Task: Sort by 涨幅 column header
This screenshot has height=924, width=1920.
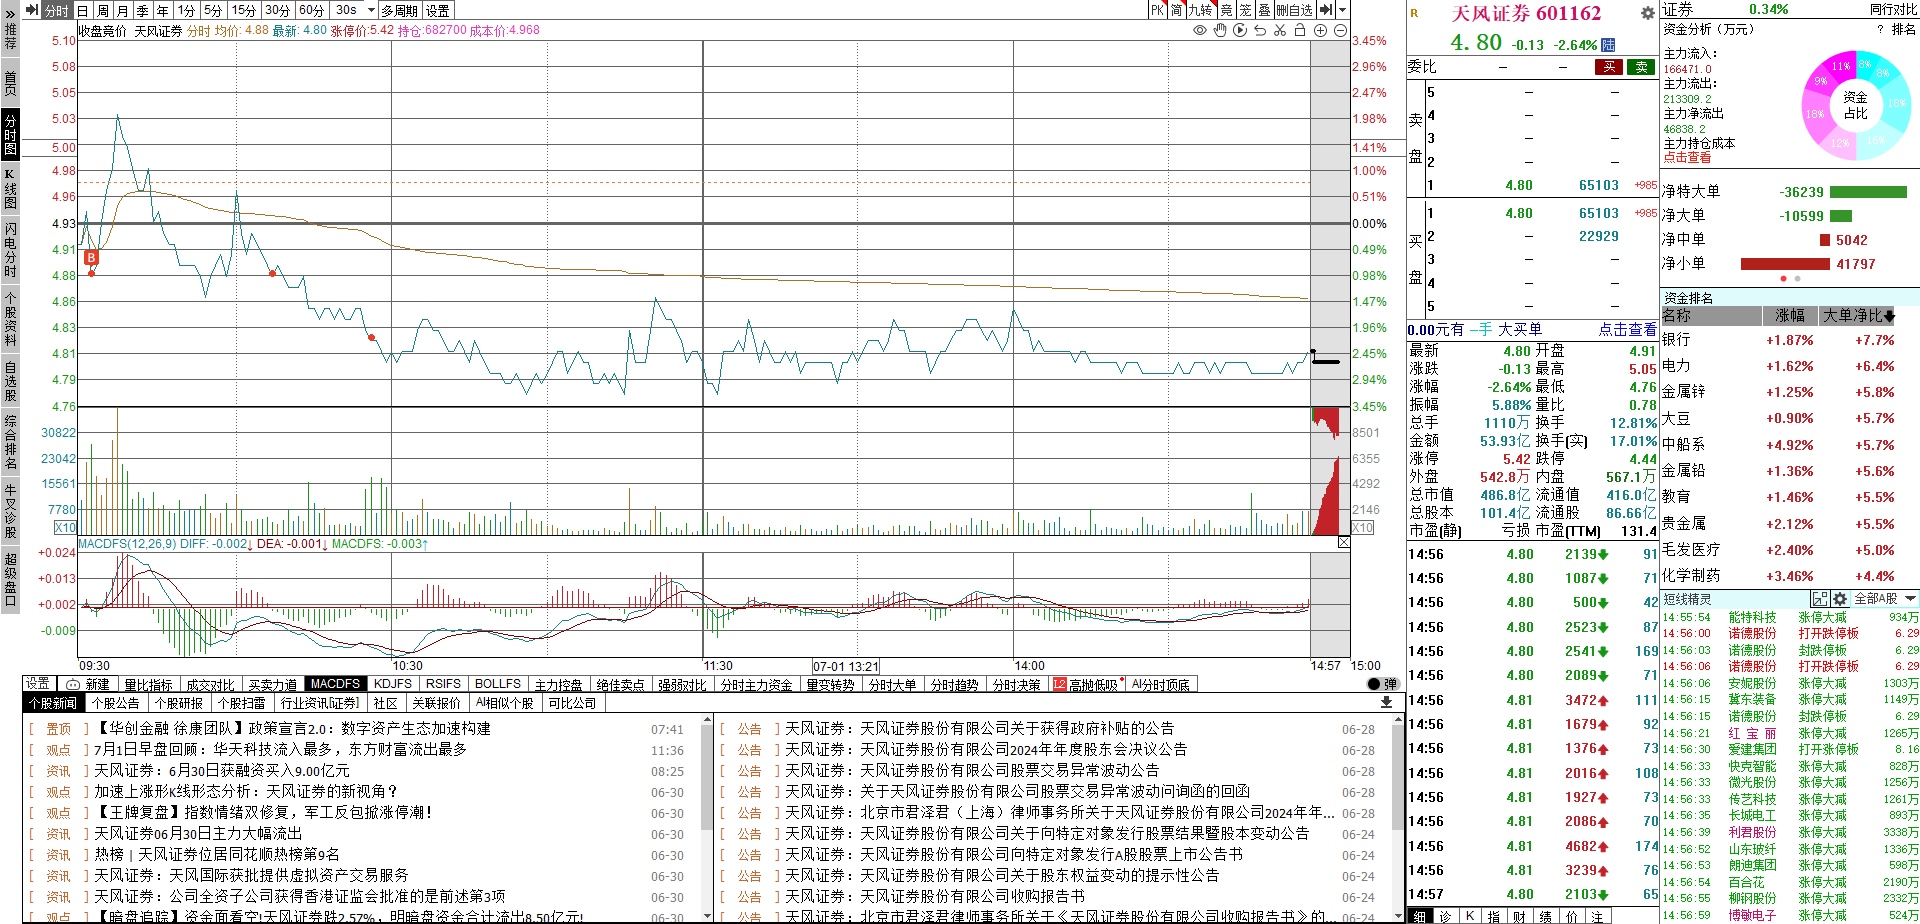Action: click(1790, 316)
